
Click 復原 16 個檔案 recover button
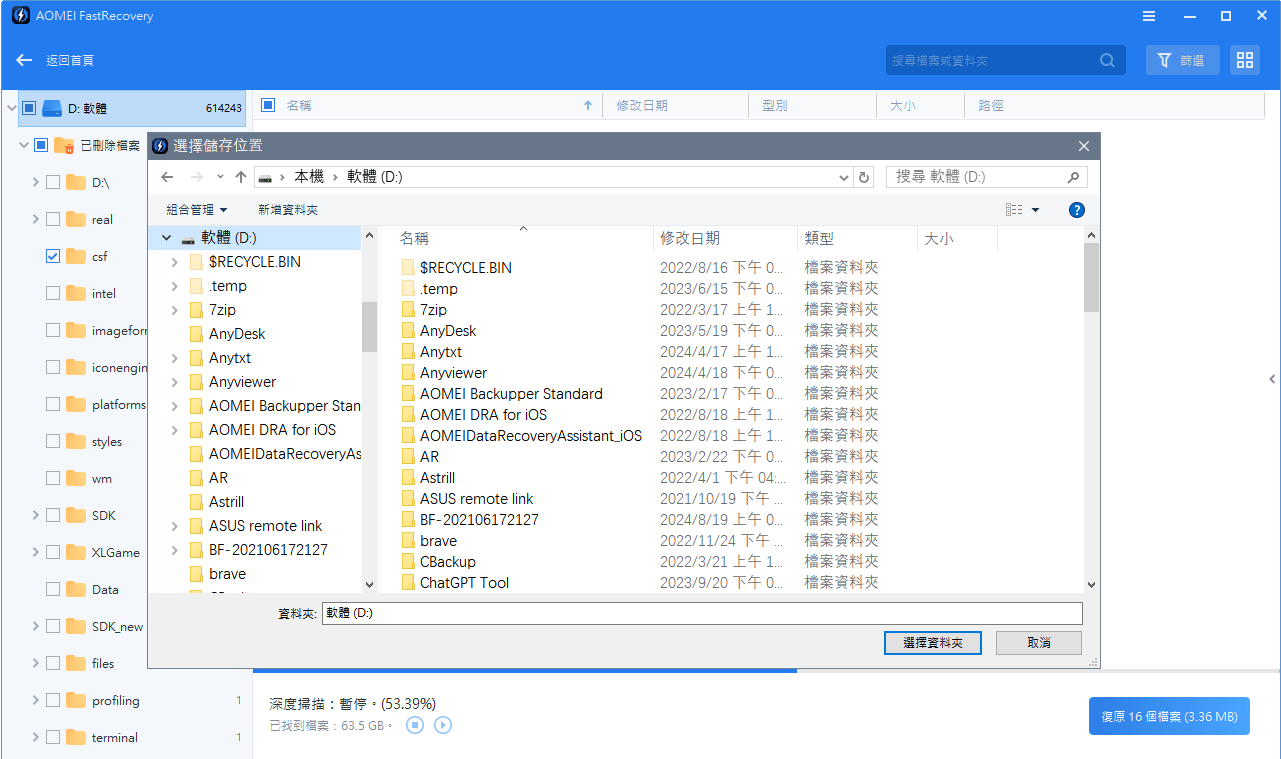(x=1169, y=716)
